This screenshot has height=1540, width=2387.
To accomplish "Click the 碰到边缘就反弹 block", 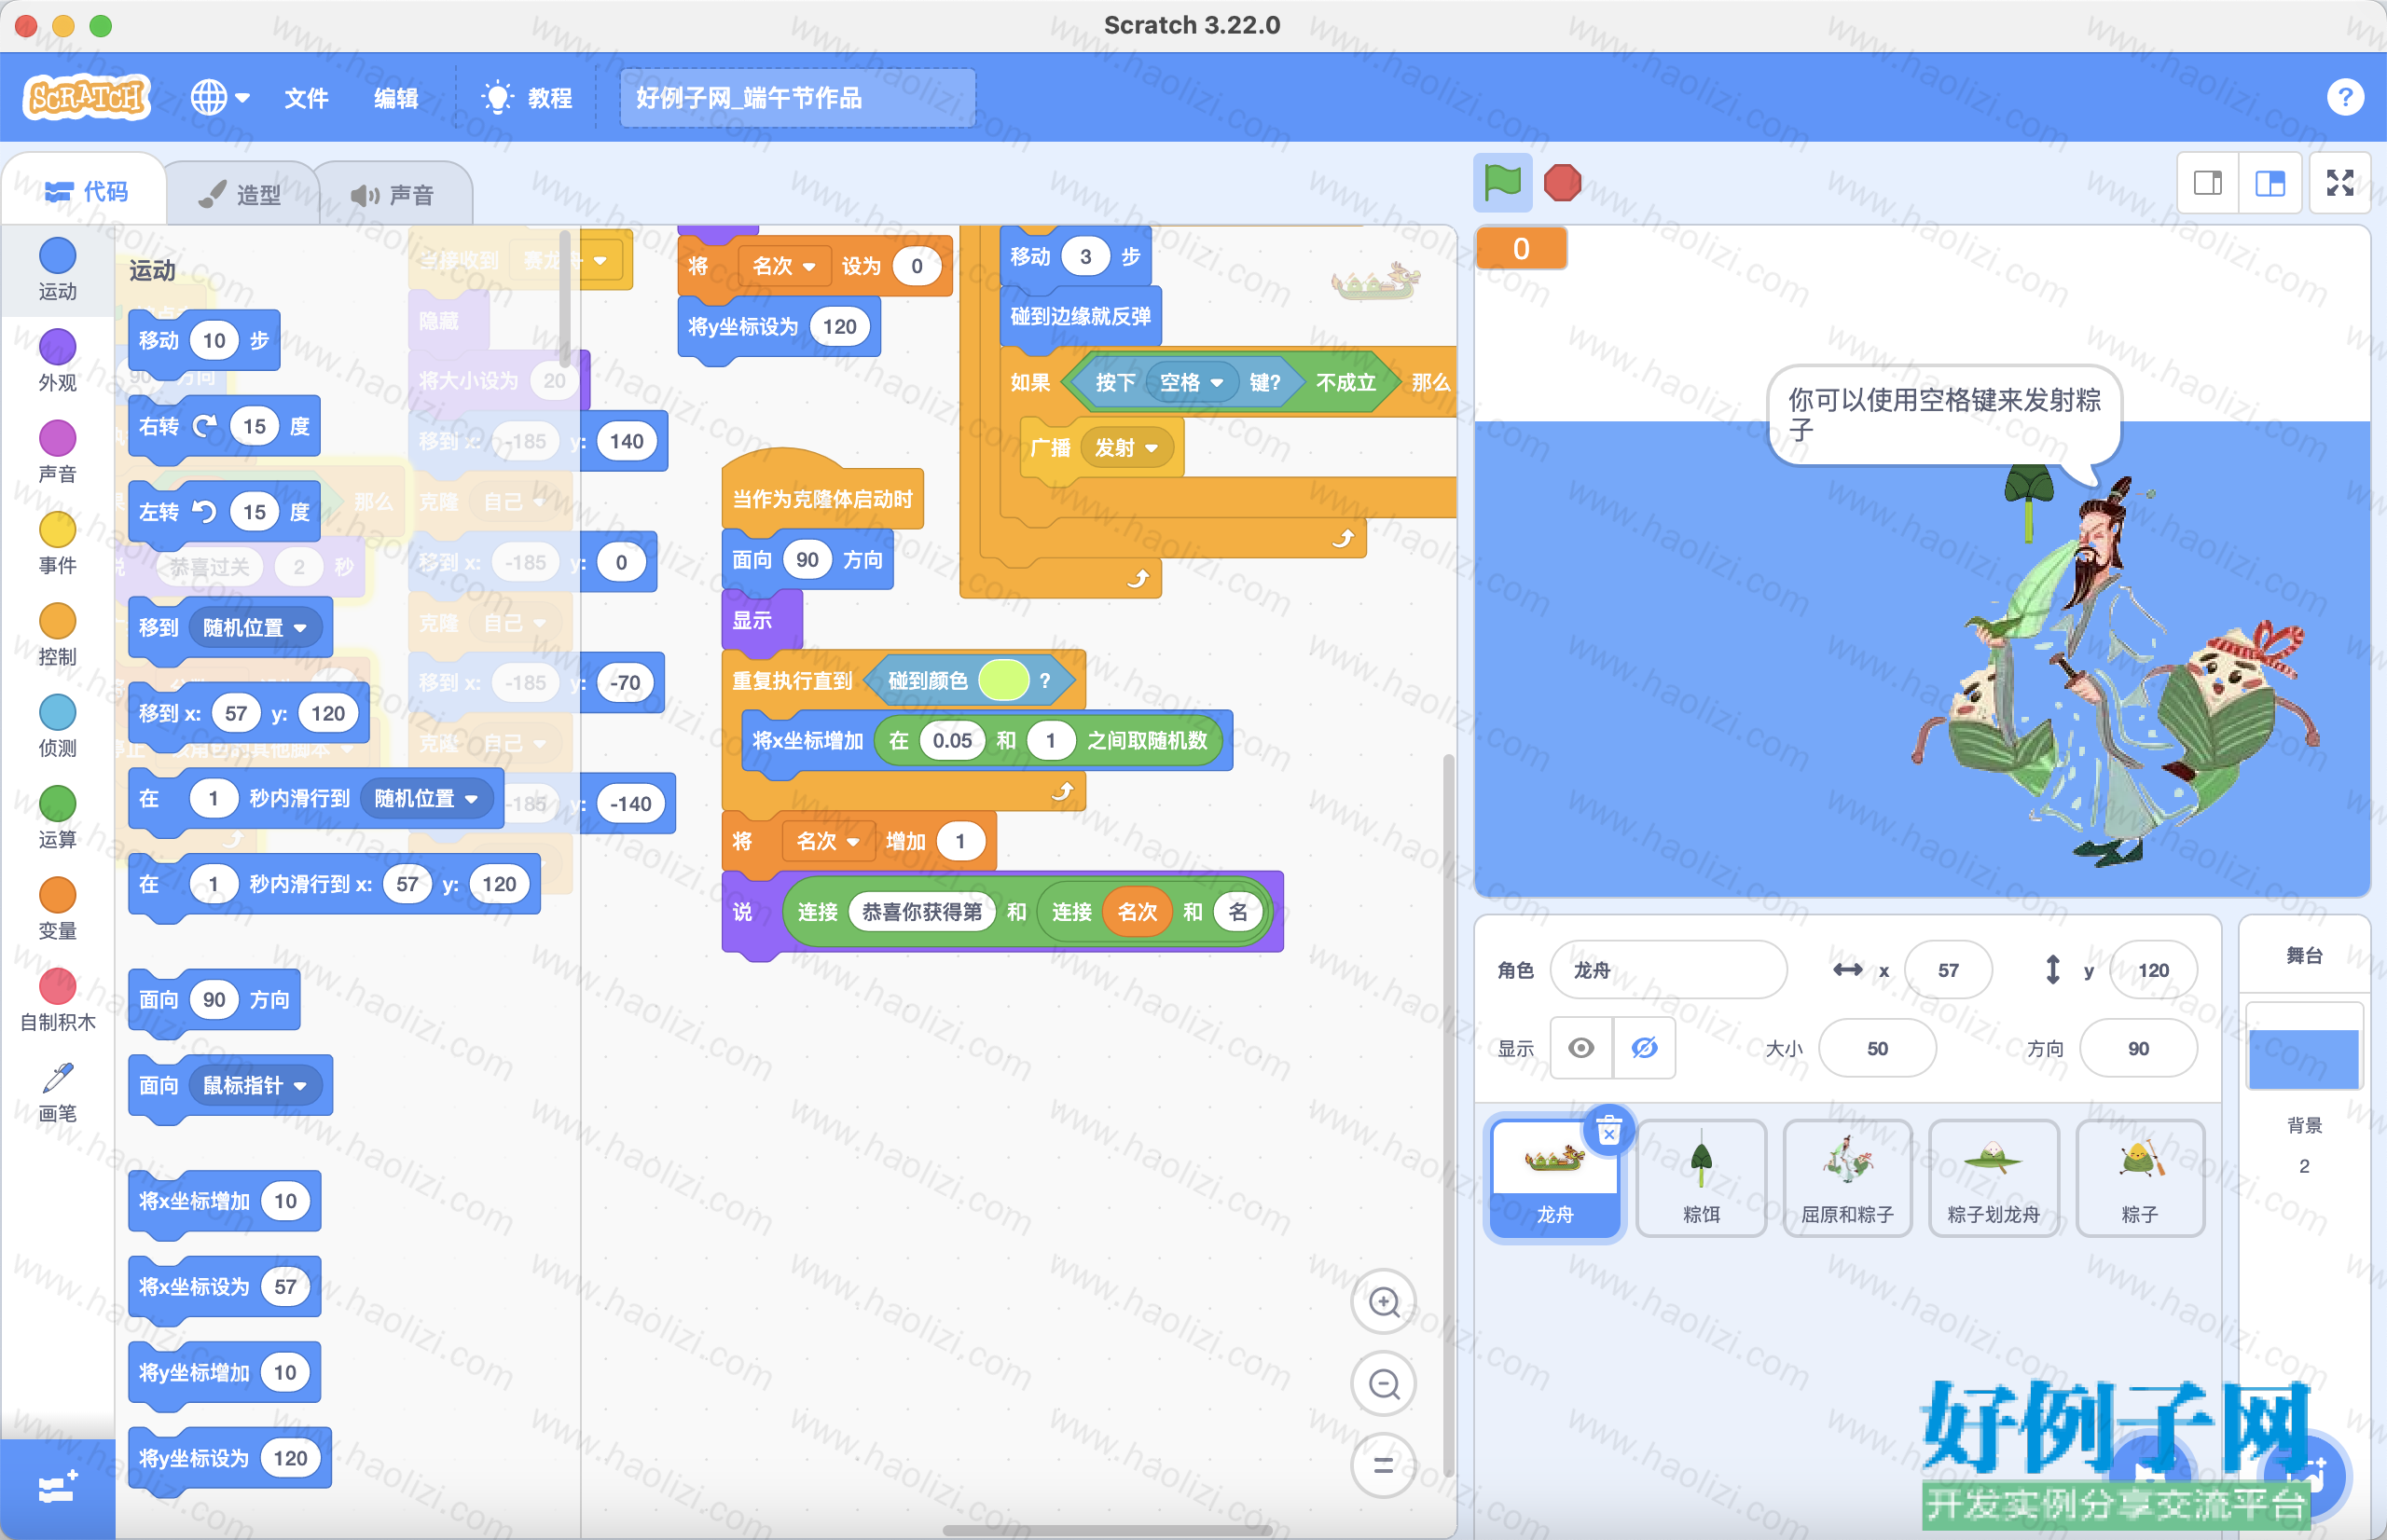I will pyautogui.click(x=1080, y=316).
